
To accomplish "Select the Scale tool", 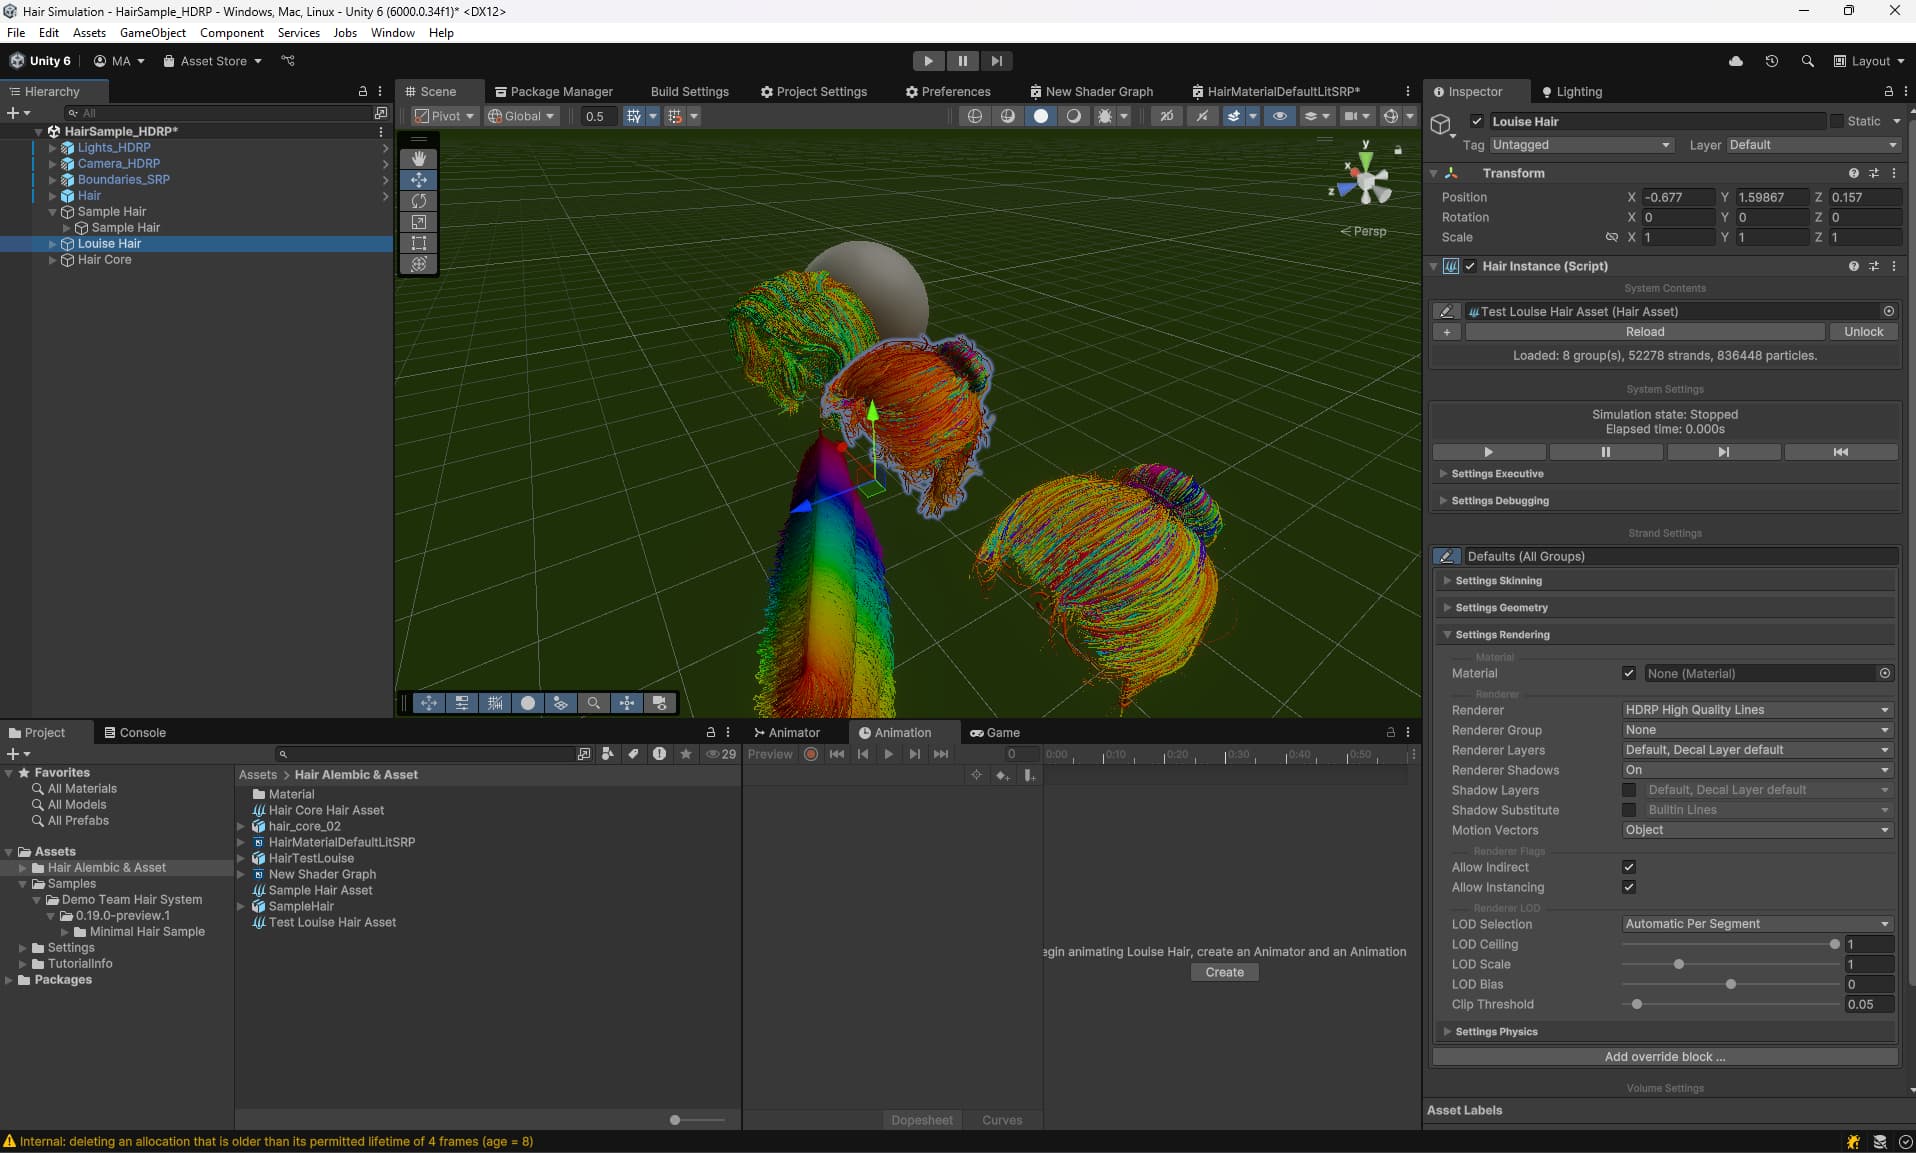I will pos(419,222).
